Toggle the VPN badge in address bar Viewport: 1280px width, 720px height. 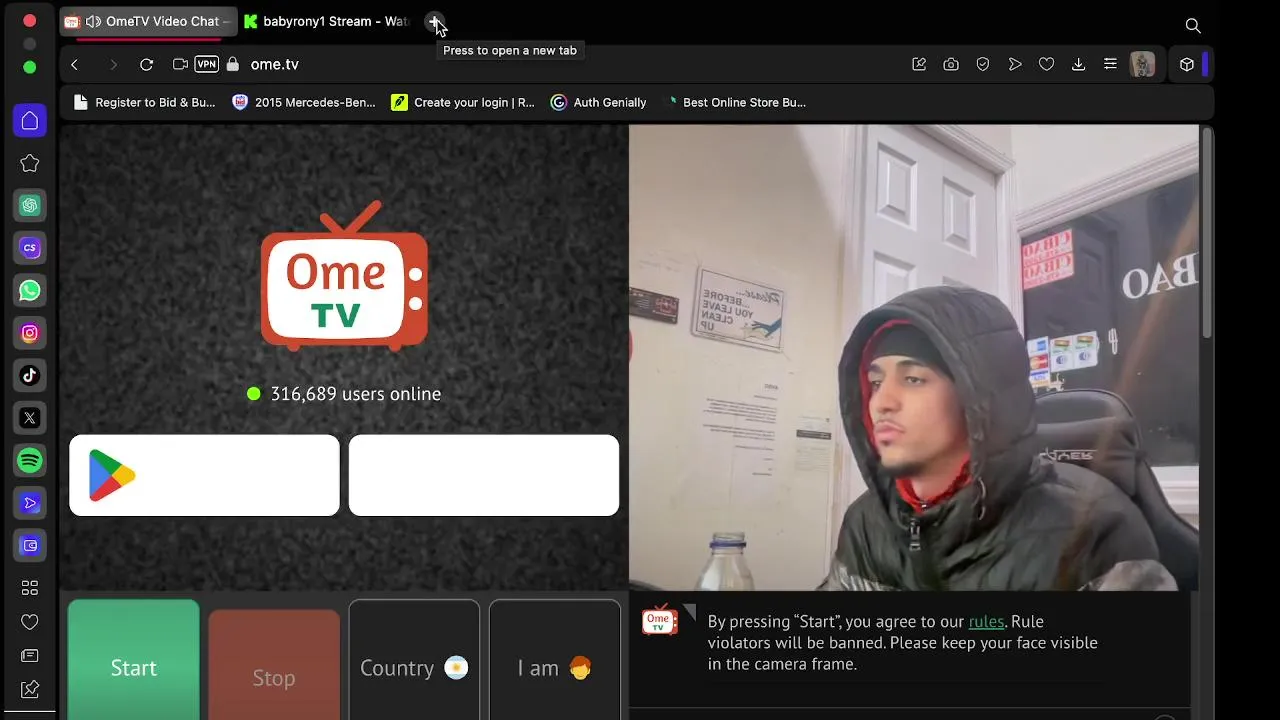[207, 64]
